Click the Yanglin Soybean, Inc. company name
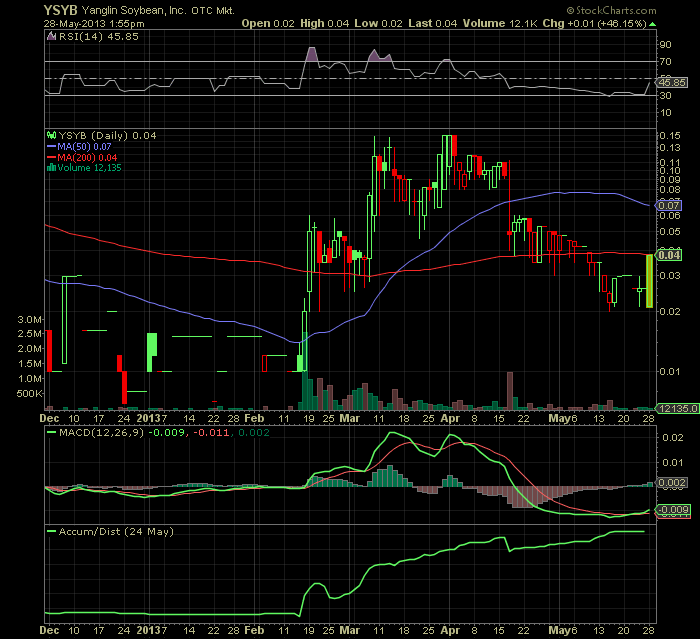 pyautogui.click(x=134, y=10)
